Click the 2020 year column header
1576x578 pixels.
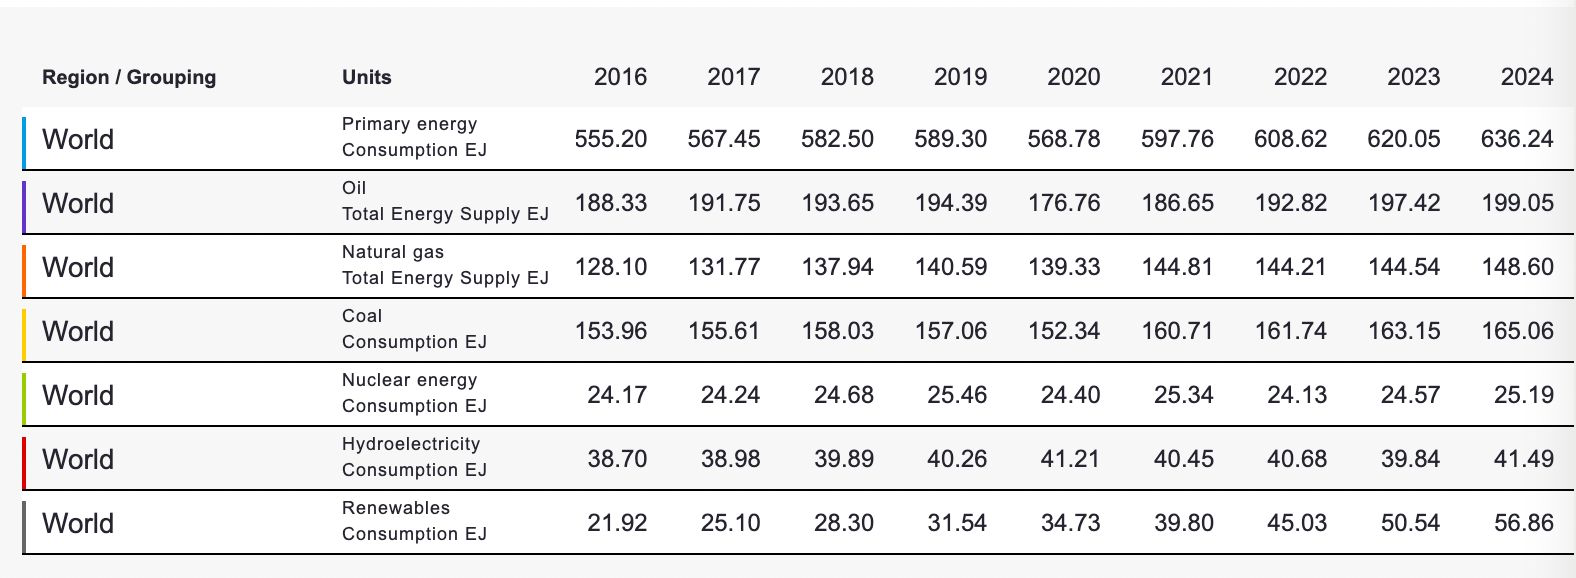pyautogui.click(x=1073, y=77)
